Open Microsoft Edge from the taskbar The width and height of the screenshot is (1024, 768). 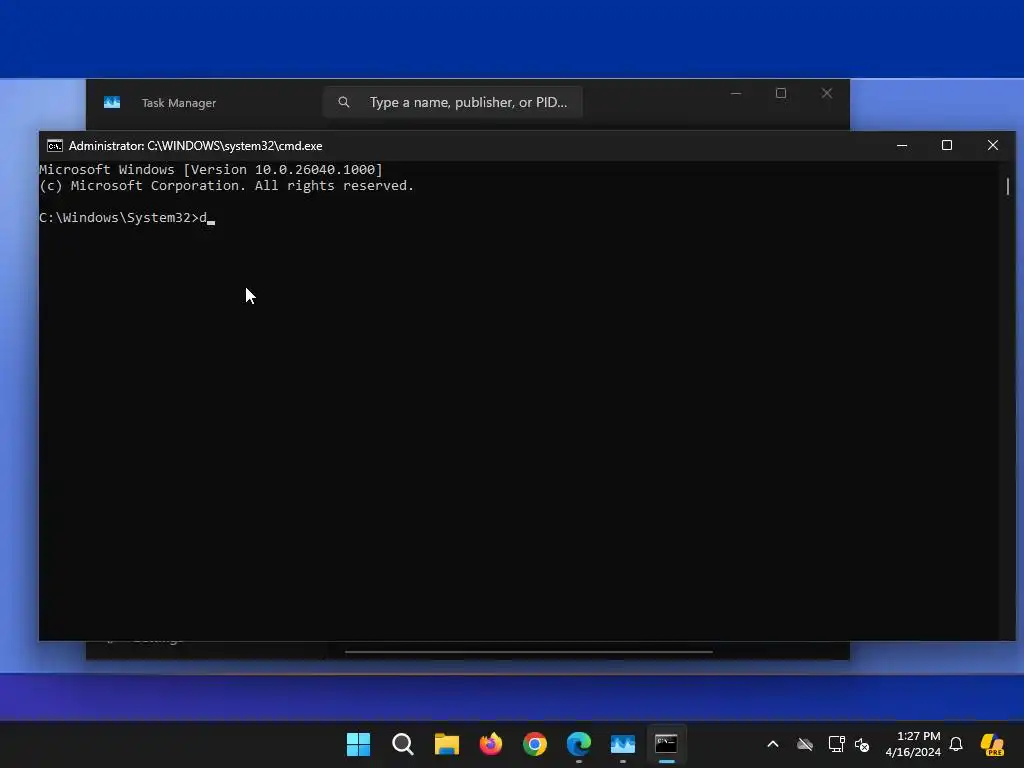click(x=579, y=744)
